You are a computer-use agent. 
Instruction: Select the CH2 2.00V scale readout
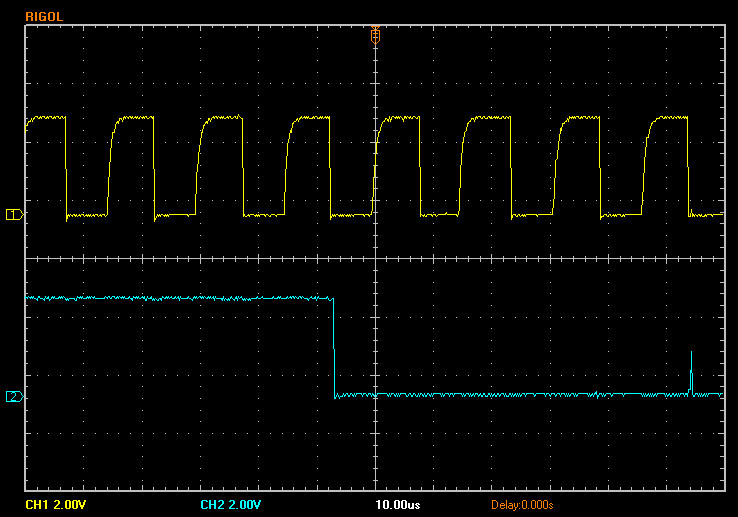pyautogui.click(x=233, y=503)
